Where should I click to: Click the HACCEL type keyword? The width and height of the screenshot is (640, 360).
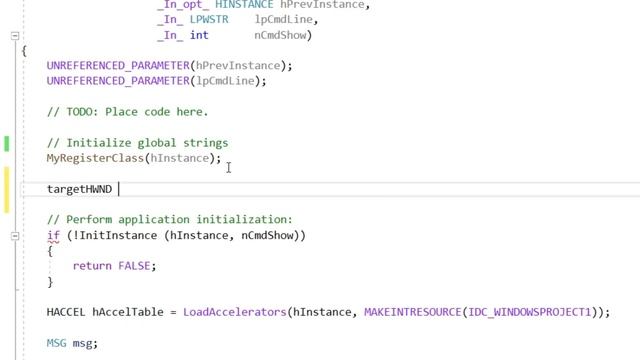66,312
